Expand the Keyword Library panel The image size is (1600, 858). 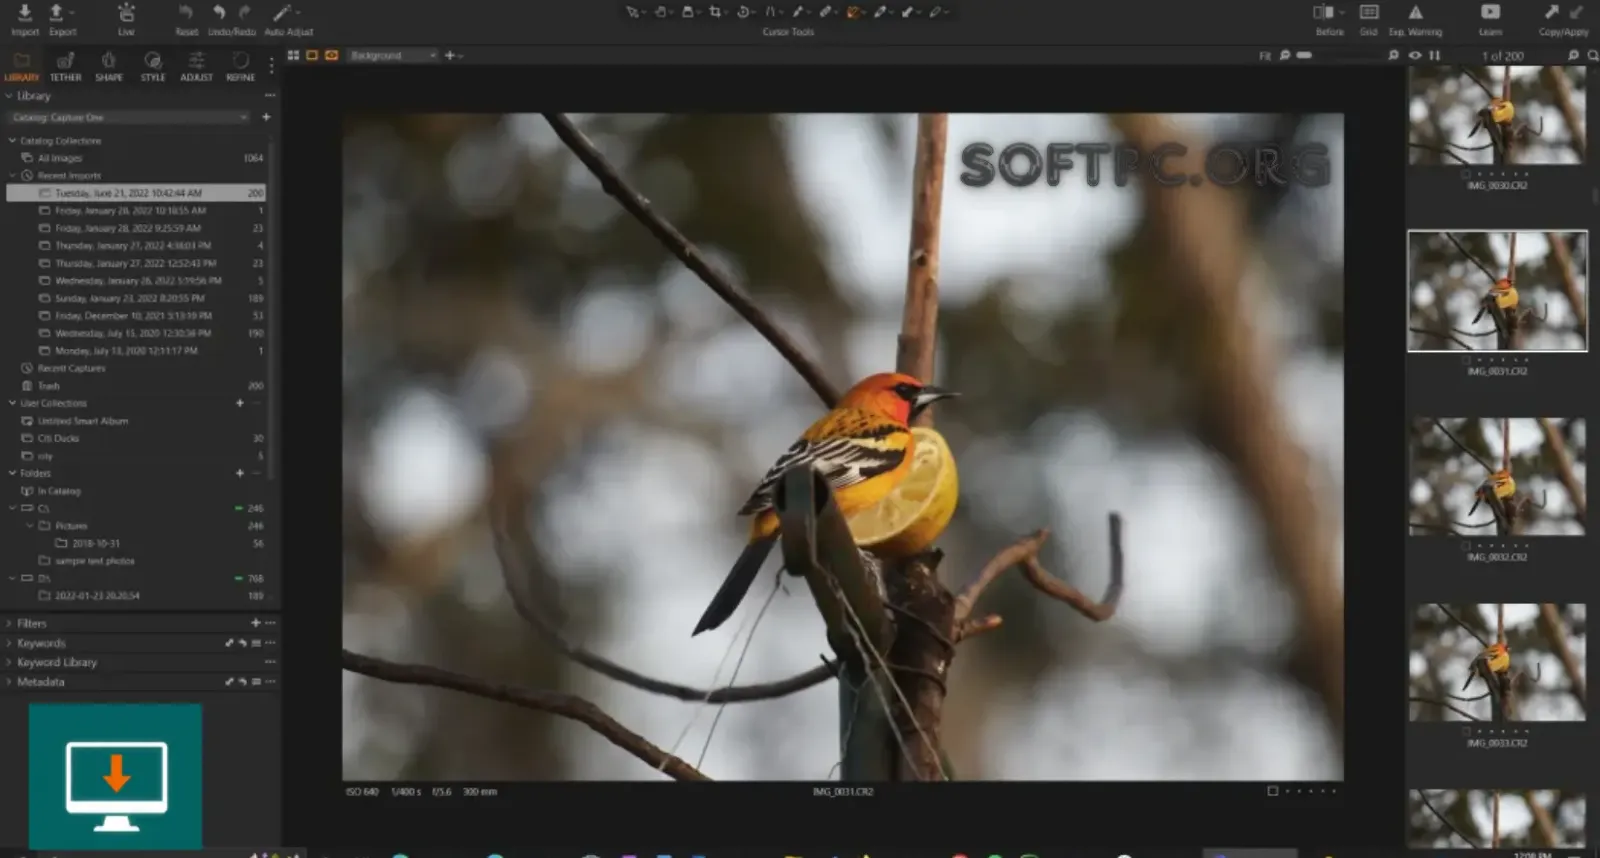(9, 662)
